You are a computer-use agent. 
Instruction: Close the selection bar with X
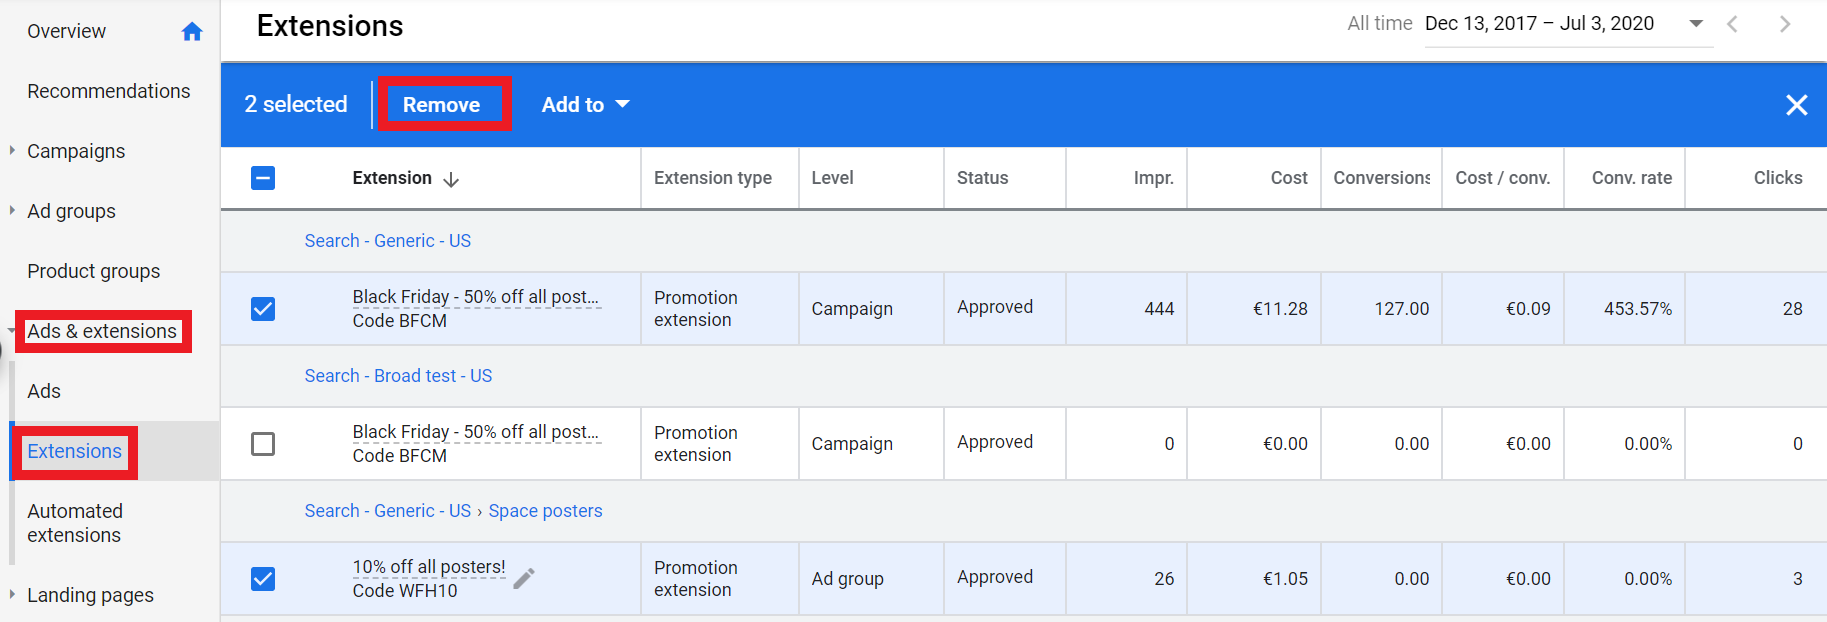coord(1796,105)
